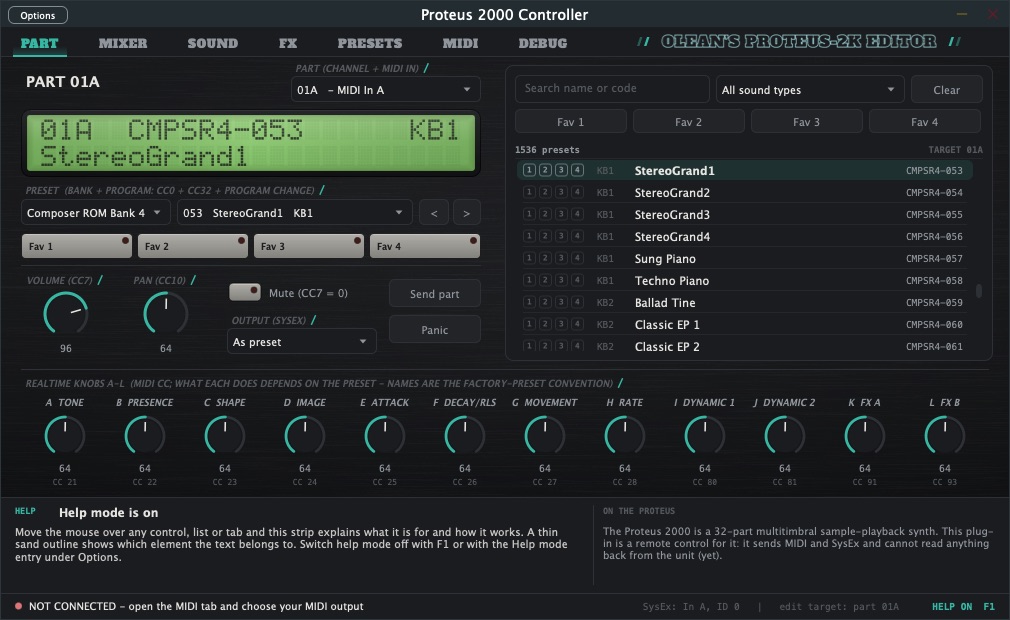Open the Output As preset dropdown
Image resolution: width=1010 pixels, height=620 pixels.
click(x=301, y=342)
